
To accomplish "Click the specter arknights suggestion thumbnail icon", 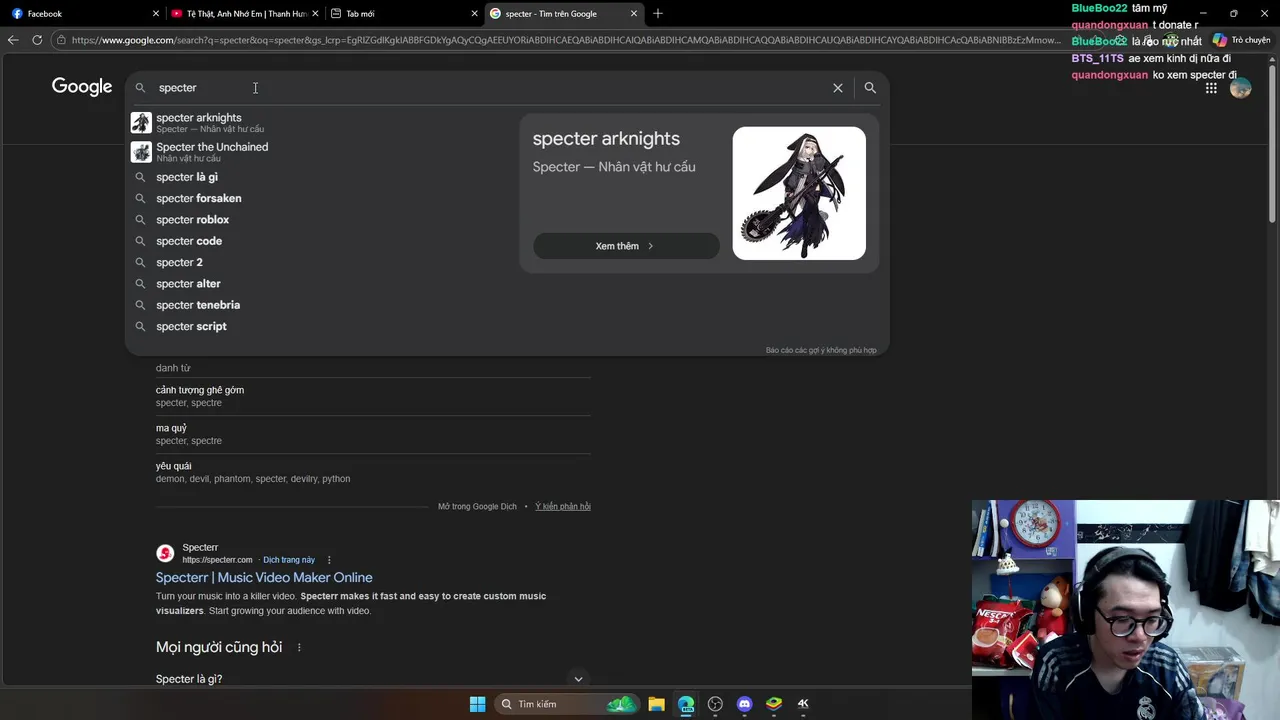I will pyautogui.click(x=141, y=123).
